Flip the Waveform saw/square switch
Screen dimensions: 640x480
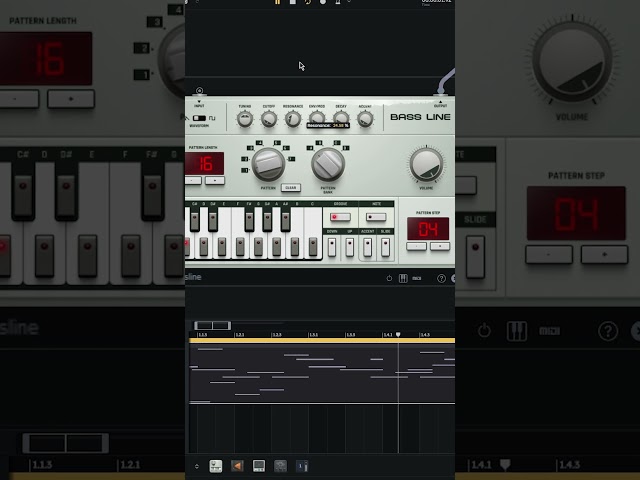(x=199, y=118)
